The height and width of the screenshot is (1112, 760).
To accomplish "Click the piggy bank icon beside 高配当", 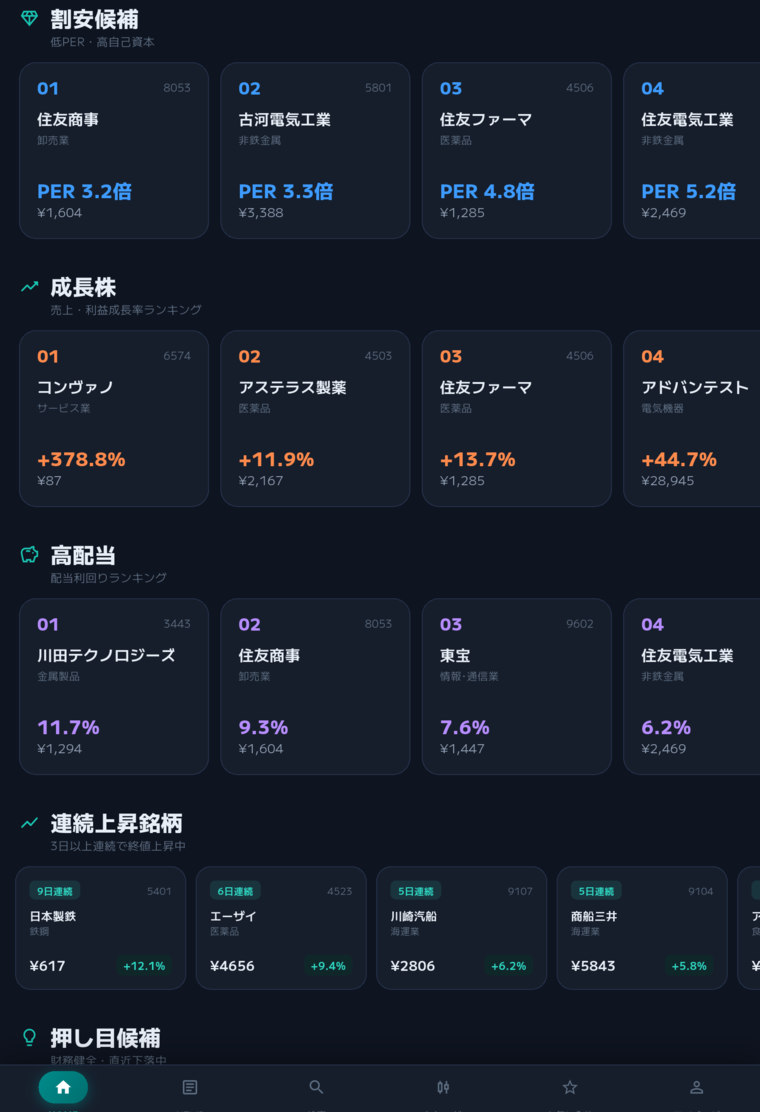I will (x=29, y=555).
